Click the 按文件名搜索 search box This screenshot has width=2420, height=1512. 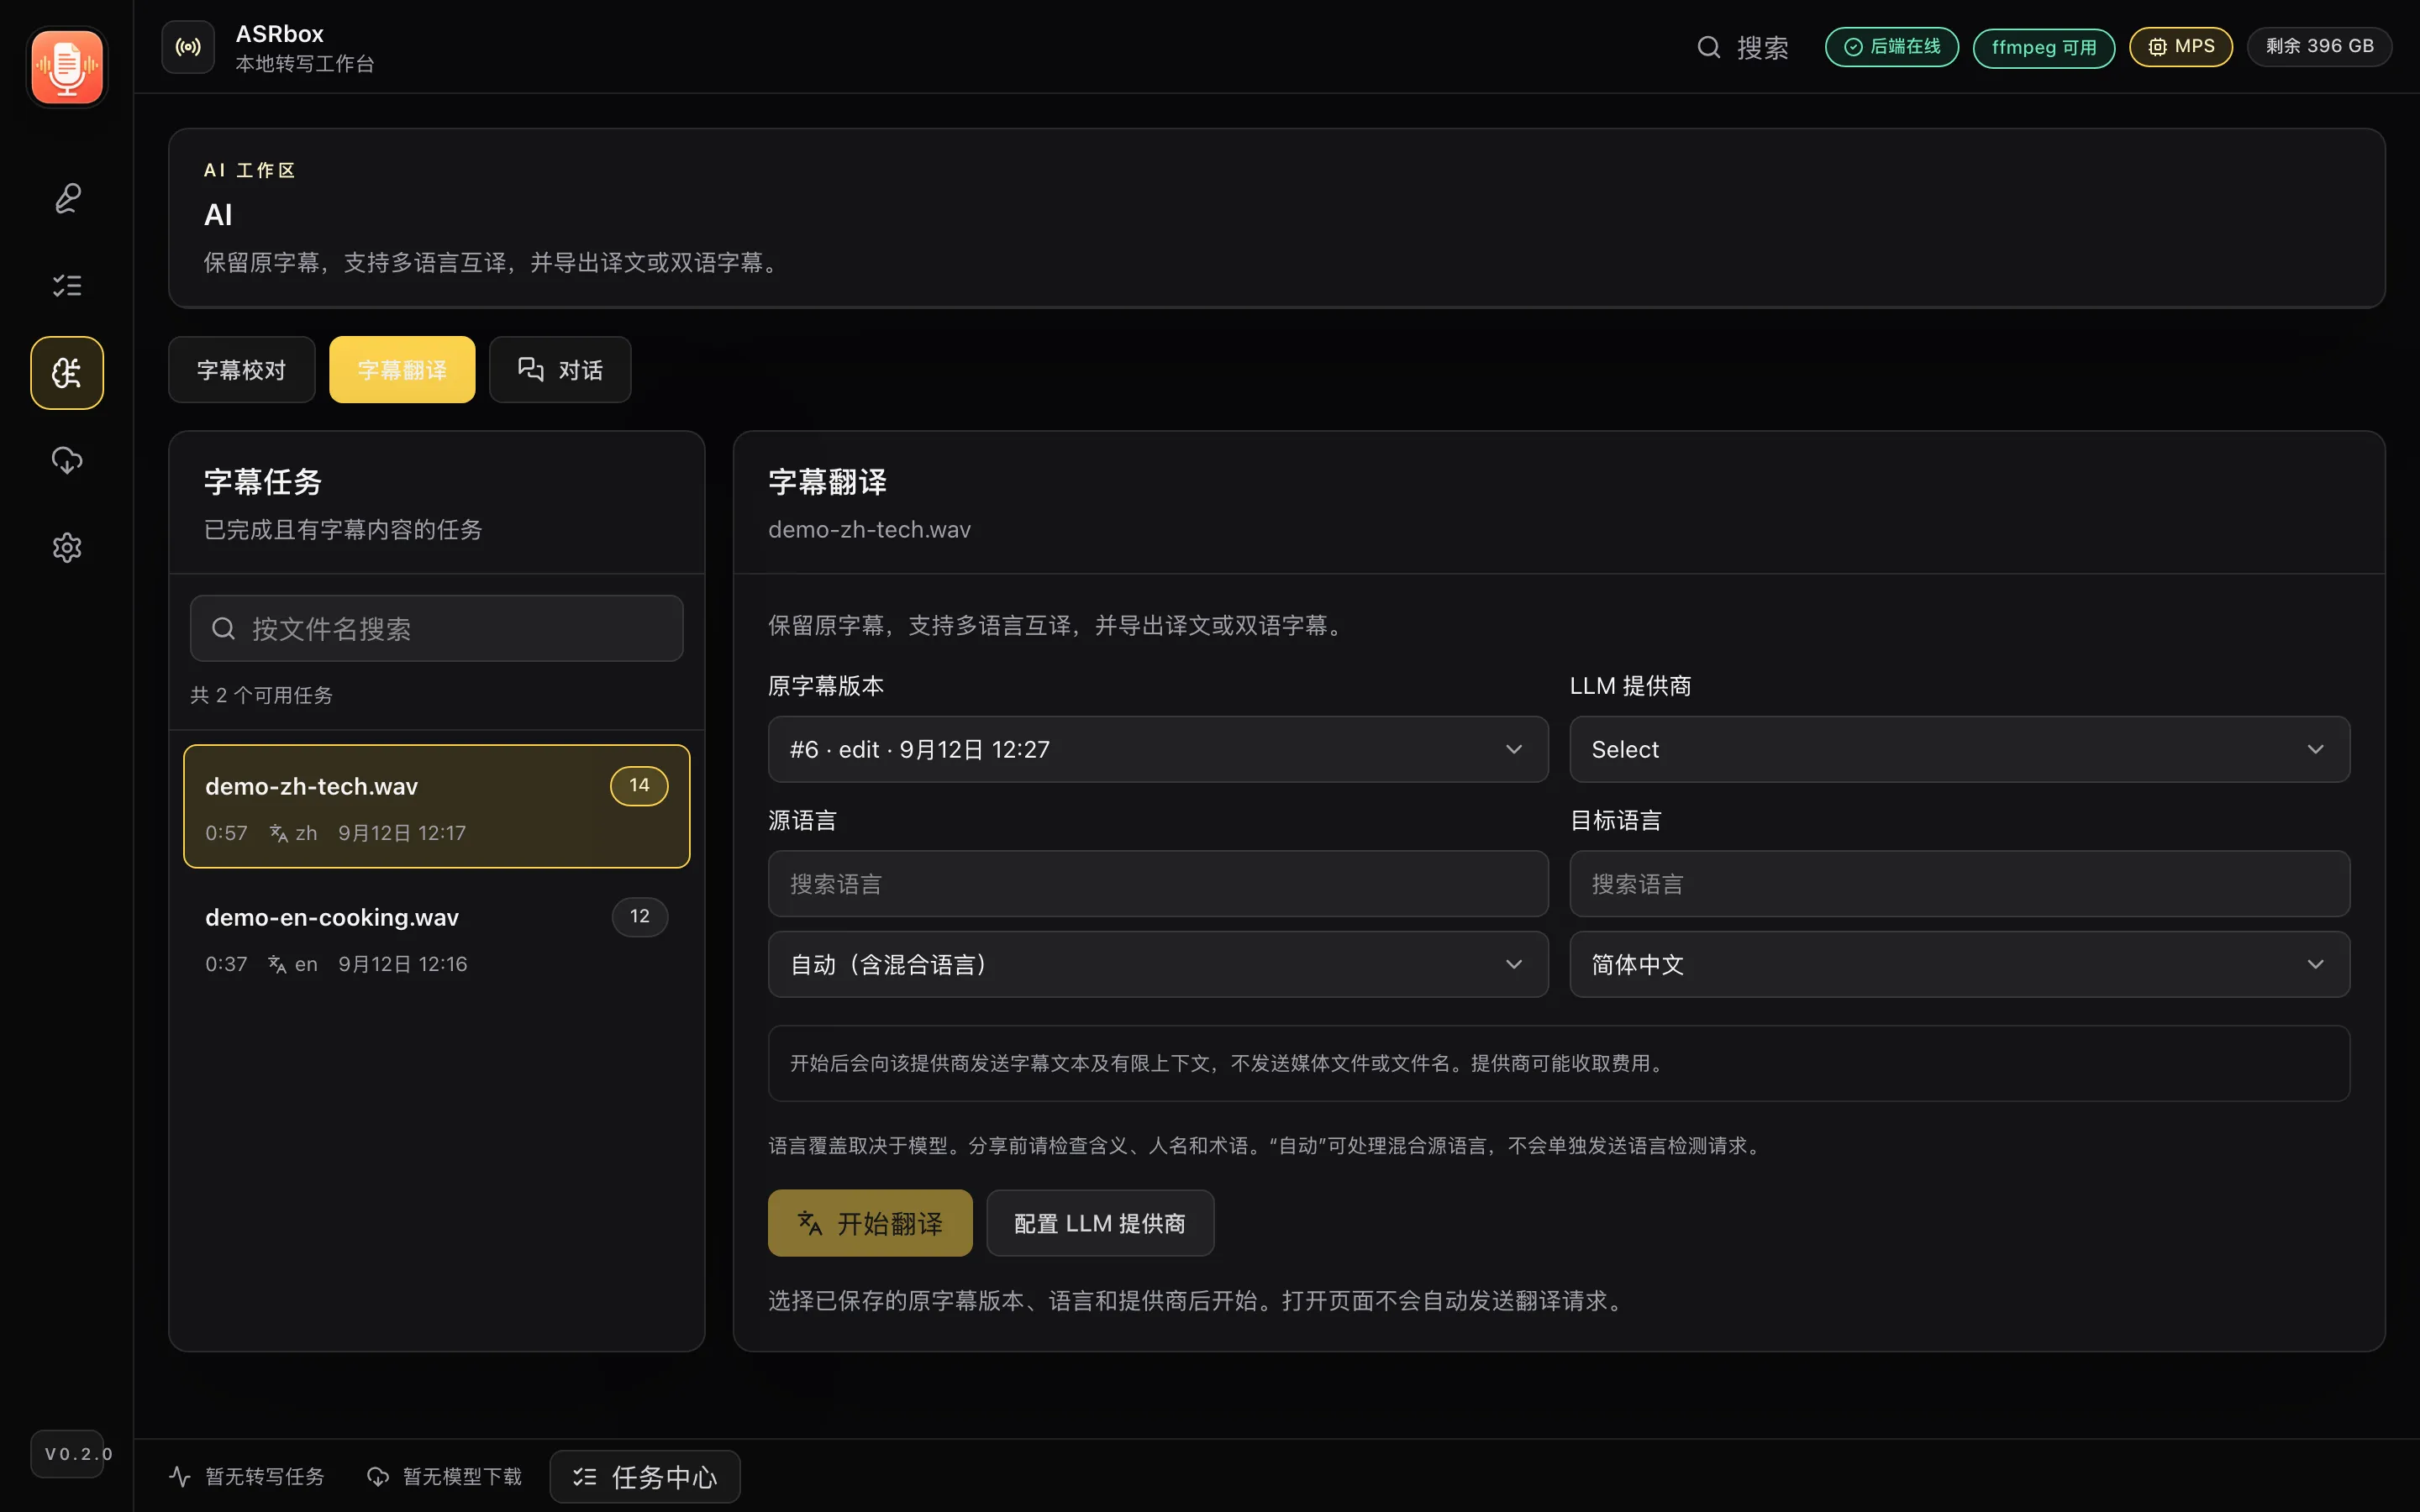pos(436,628)
